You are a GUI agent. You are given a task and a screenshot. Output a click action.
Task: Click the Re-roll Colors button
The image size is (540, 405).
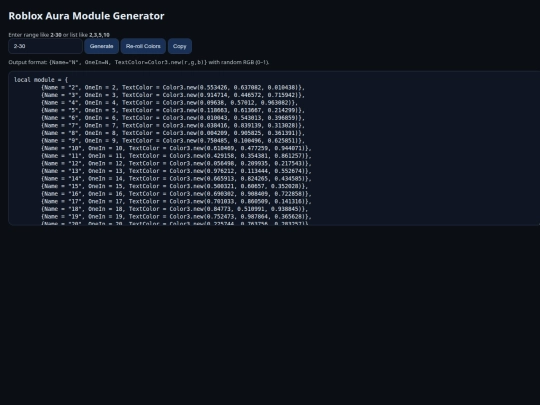pyautogui.click(x=143, y=46)
